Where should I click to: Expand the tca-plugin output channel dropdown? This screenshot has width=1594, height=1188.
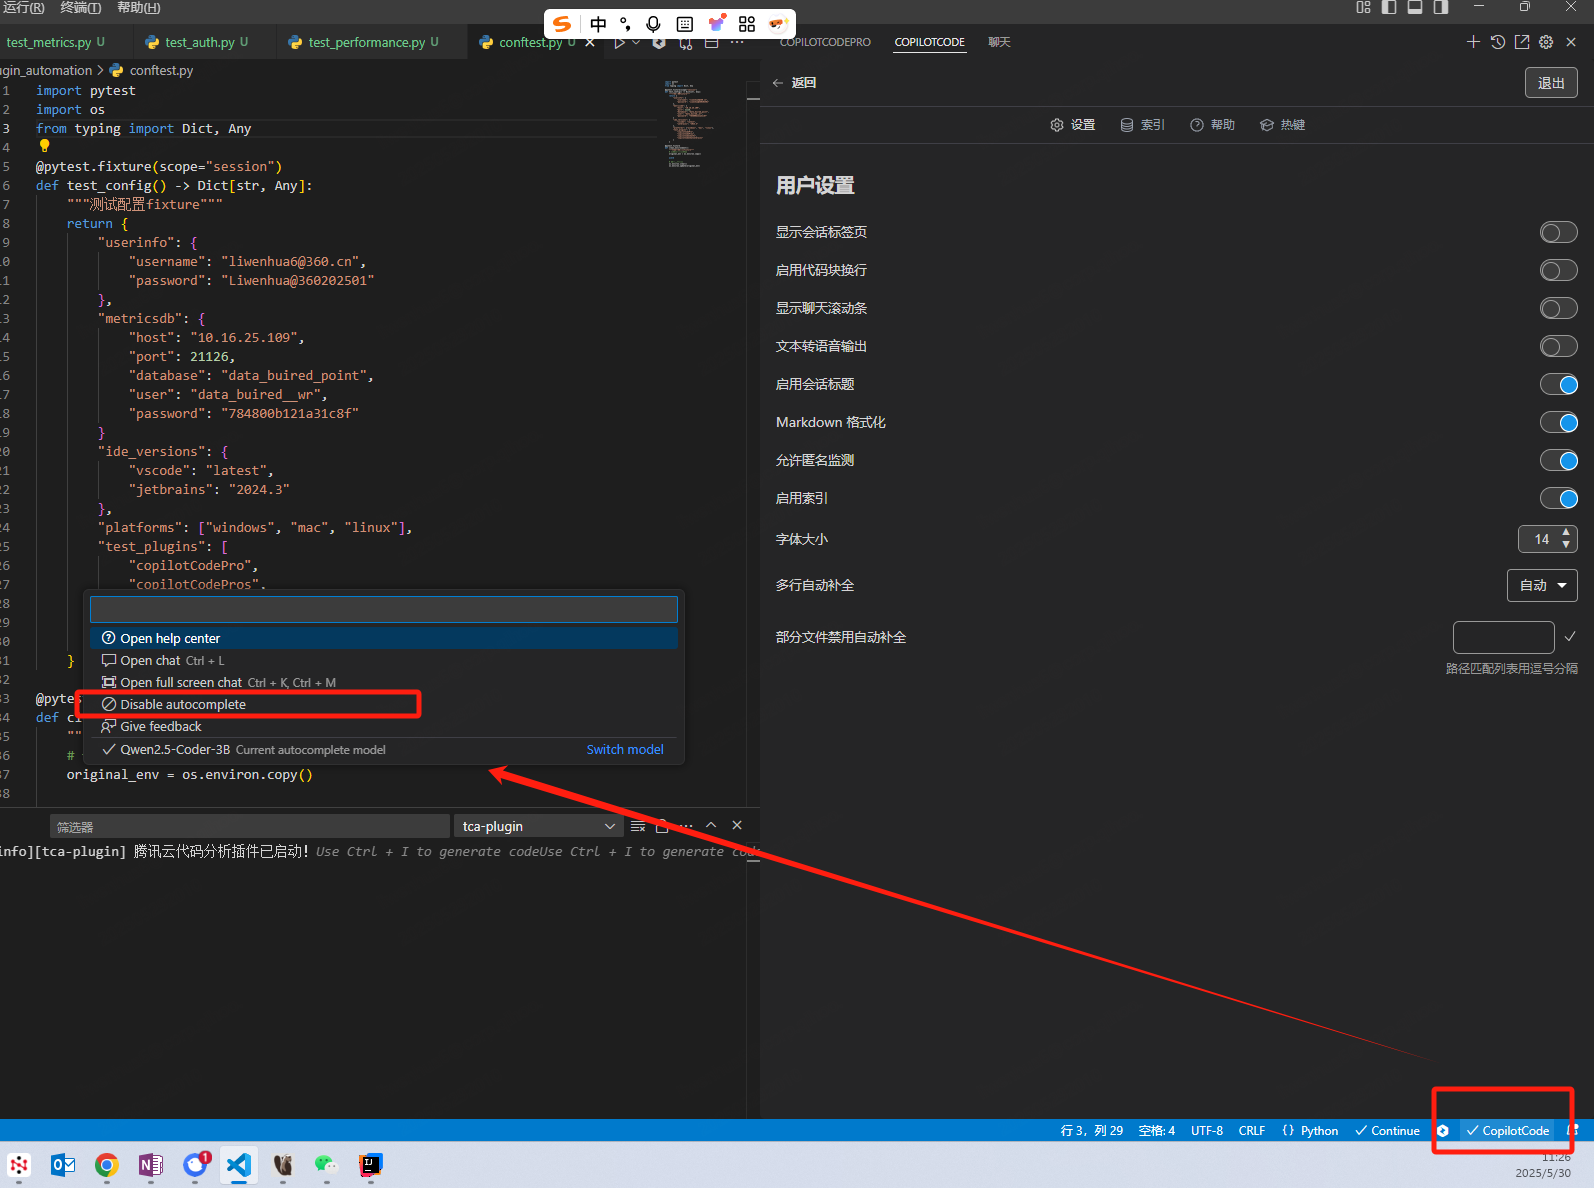539,826
